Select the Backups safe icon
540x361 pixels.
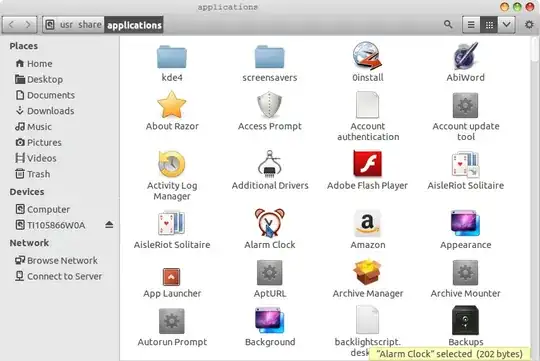point(465,320)
